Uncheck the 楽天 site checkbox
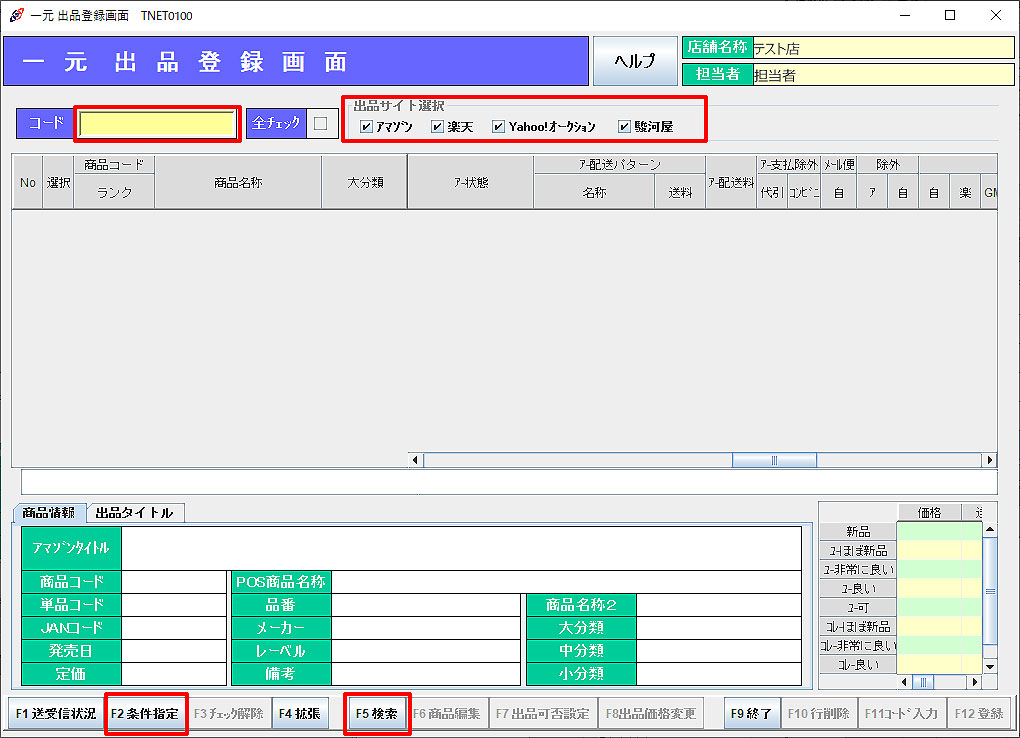 point(437,127)
